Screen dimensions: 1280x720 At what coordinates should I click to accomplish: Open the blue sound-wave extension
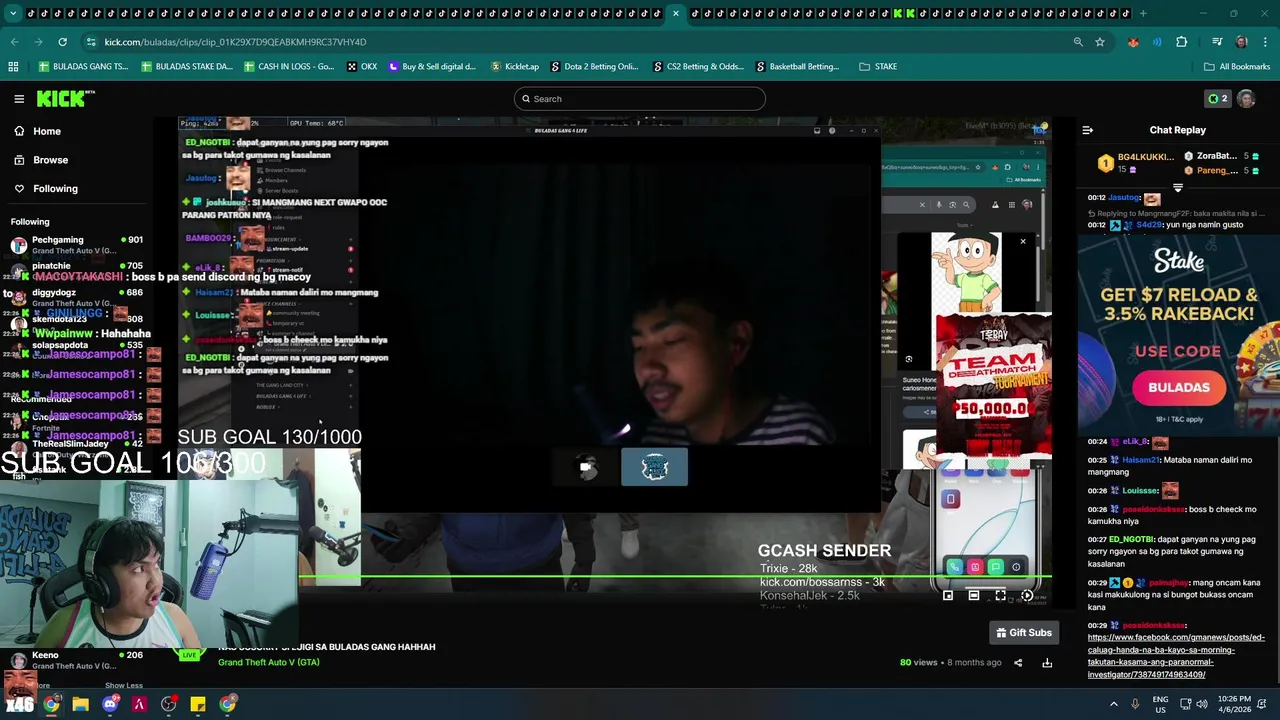pyautogui.click(x=1157, y=42)
